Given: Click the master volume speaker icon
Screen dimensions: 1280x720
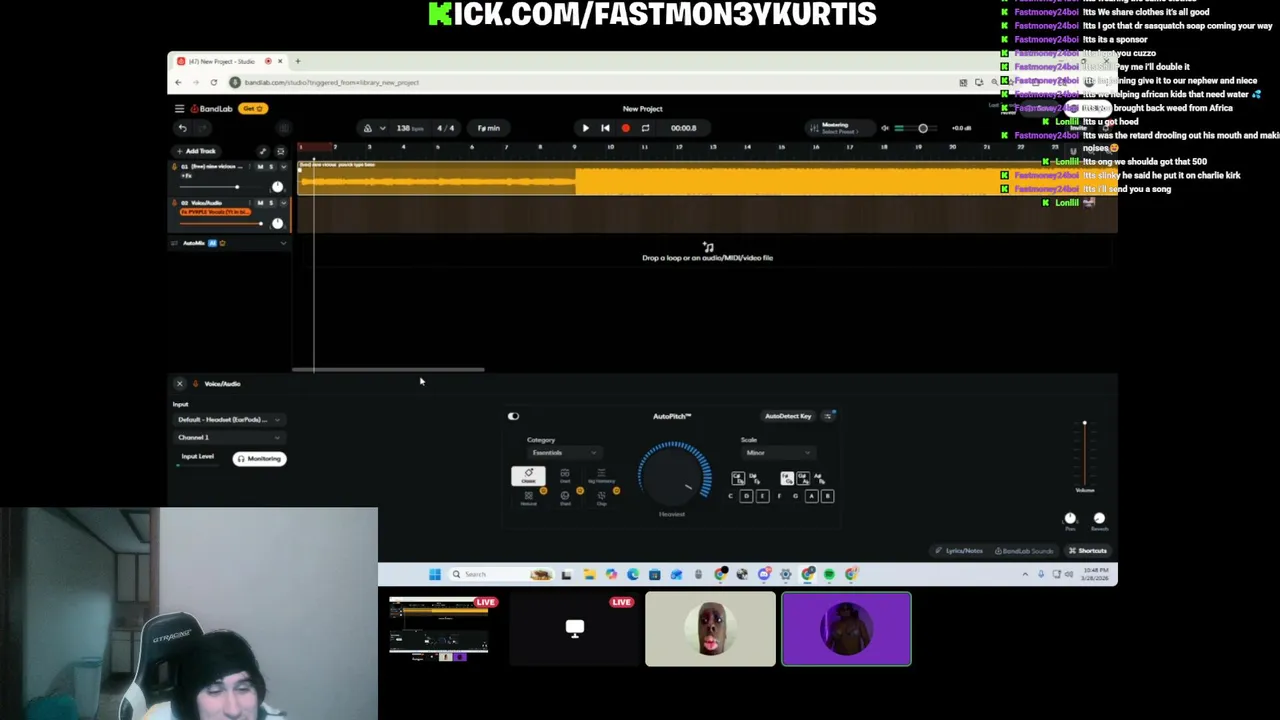Looking at the screenshot, I should click(x=884, y=128).
